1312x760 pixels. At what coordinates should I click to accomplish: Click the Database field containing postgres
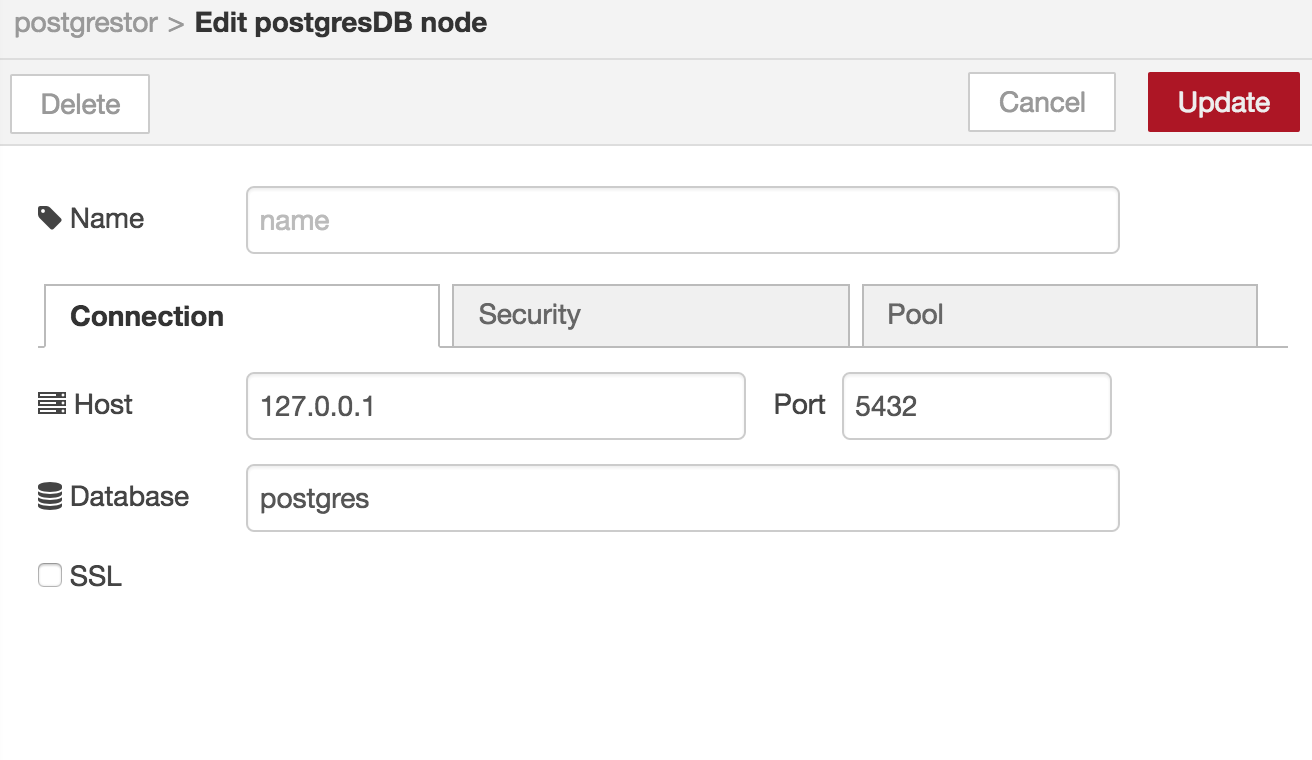[683, 498]
